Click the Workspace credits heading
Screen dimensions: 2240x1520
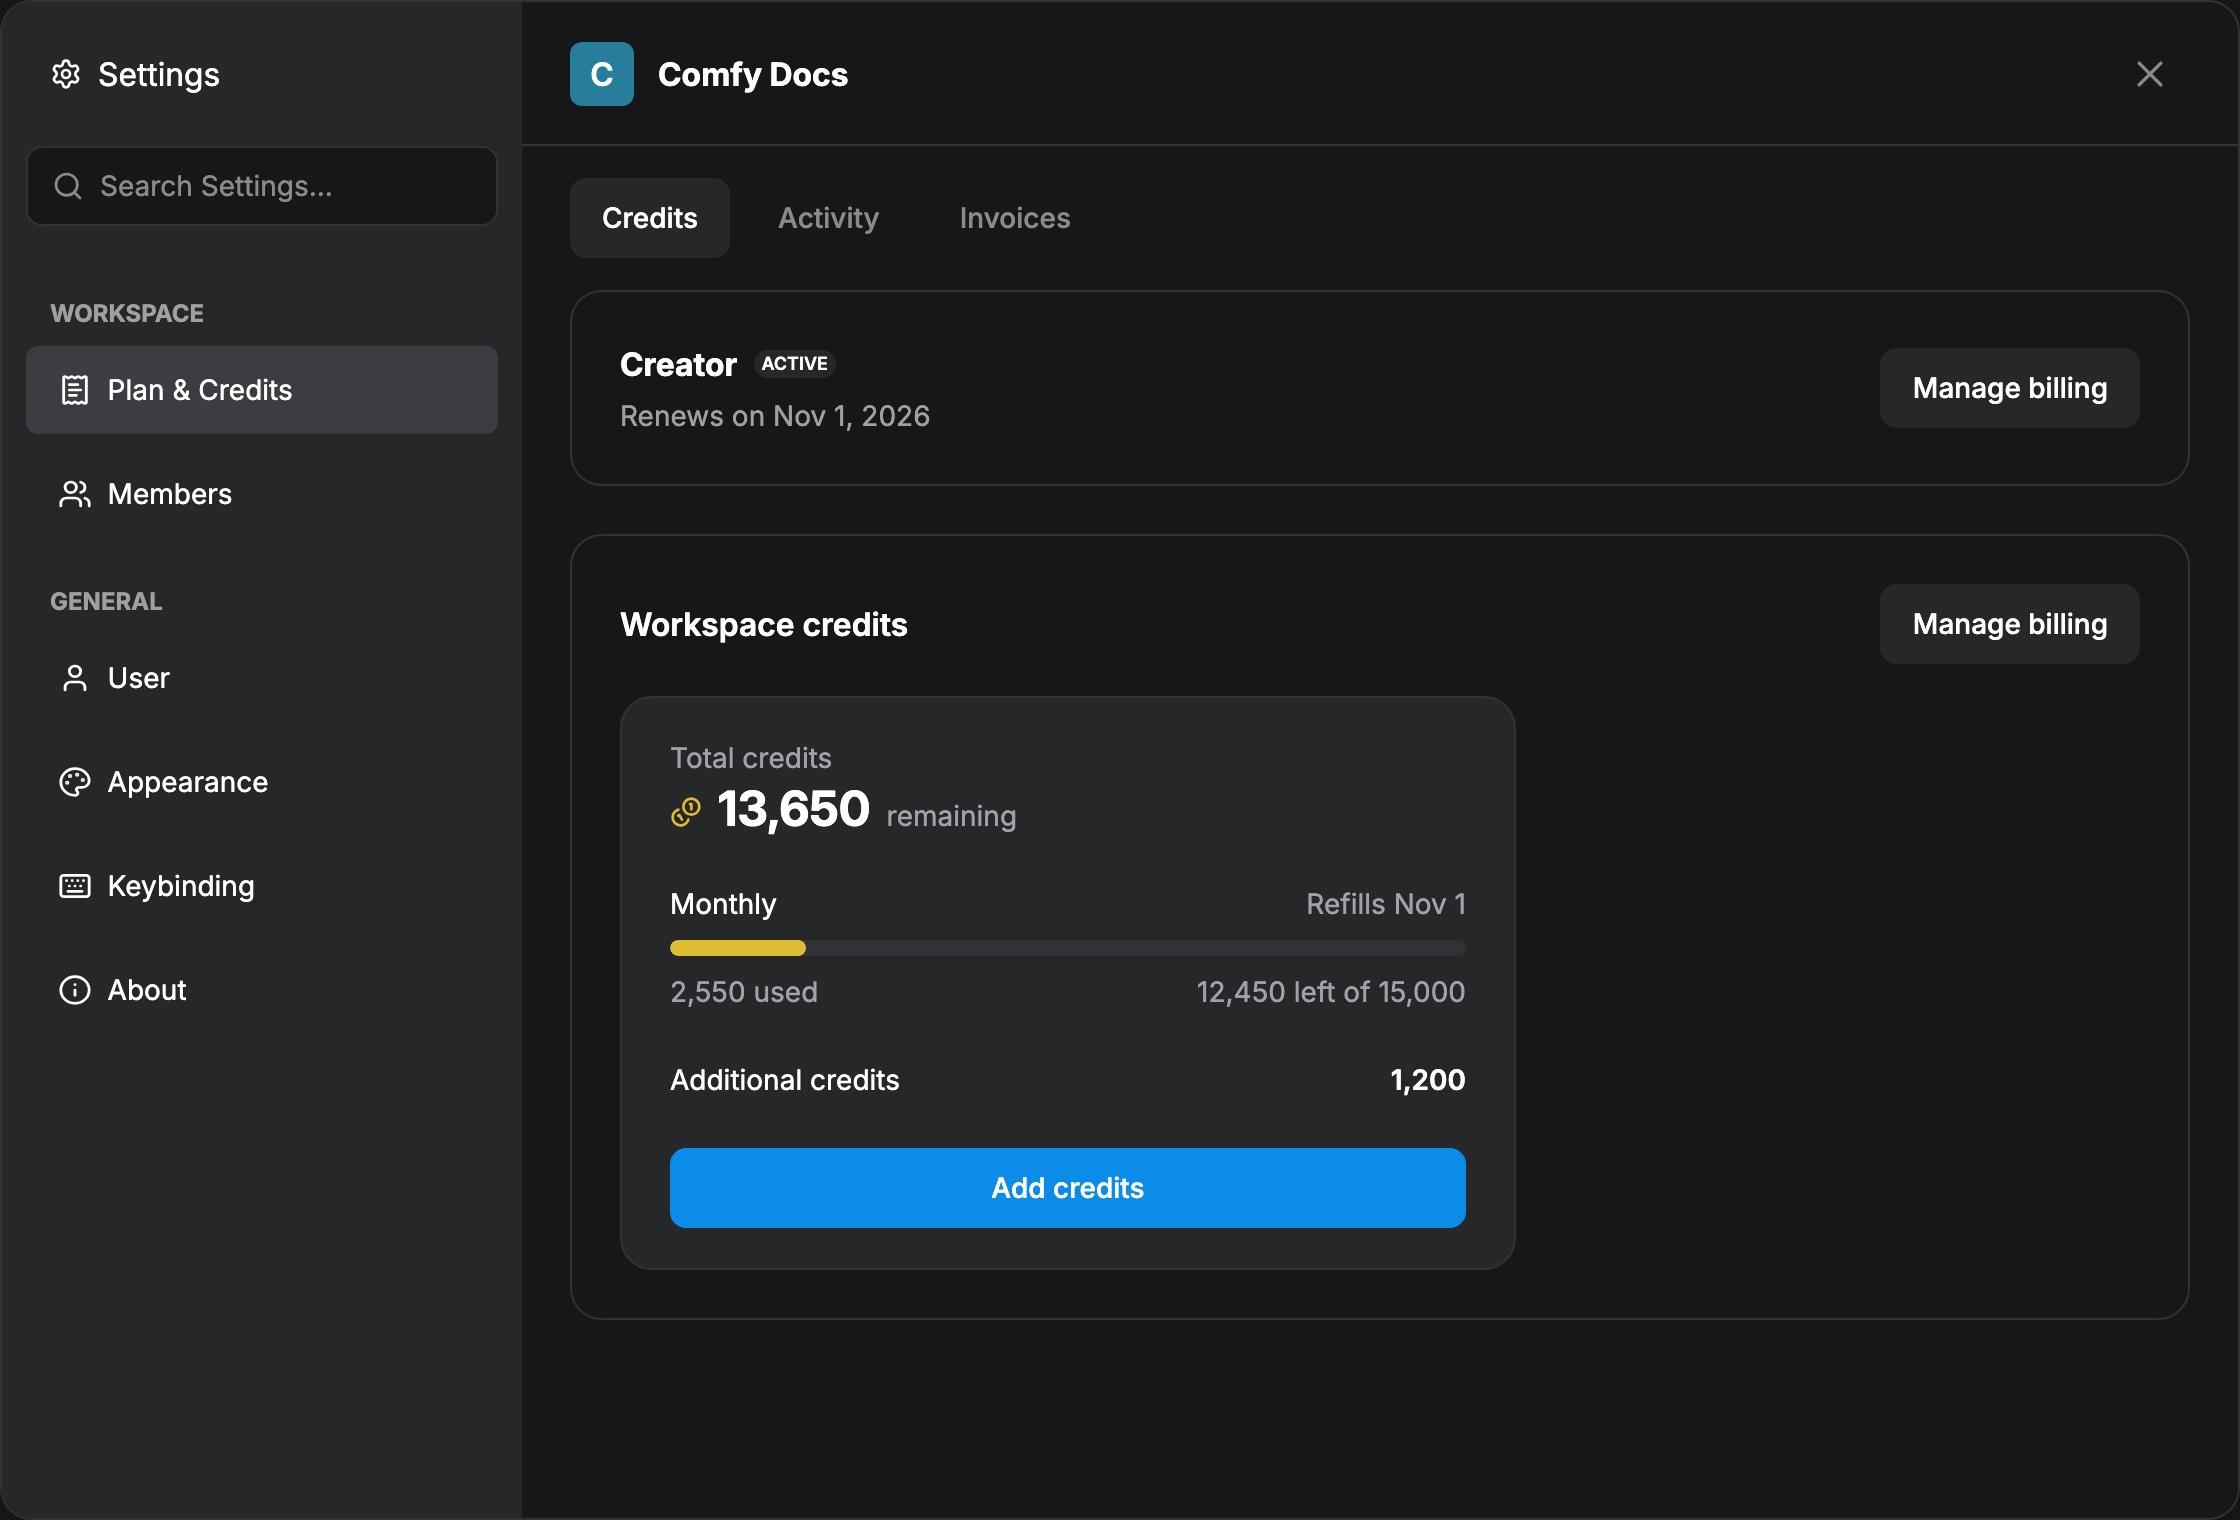[x=764, y=625]
